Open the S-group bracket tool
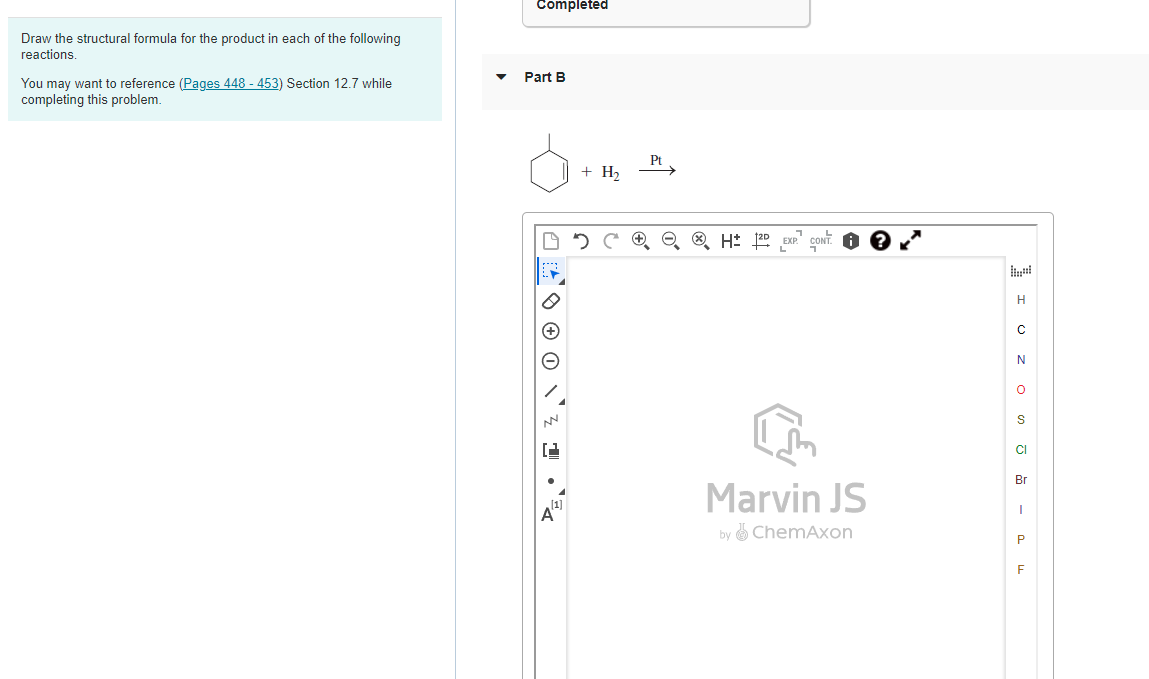This screenshot has height=679, width=1149. coord(551,450)
